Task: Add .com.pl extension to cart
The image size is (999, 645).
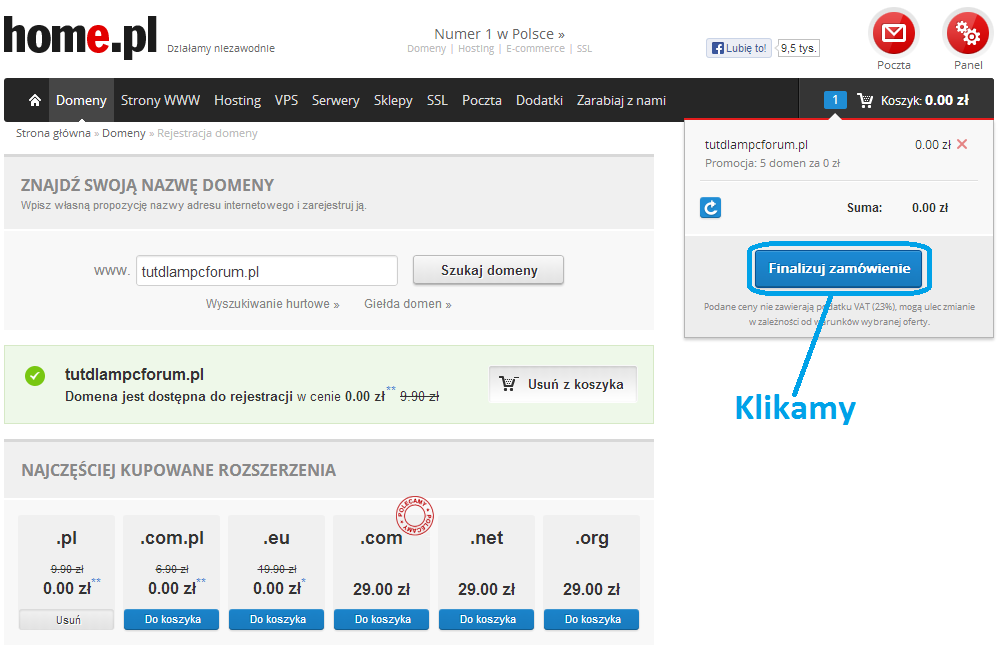Action: (172, 620)
